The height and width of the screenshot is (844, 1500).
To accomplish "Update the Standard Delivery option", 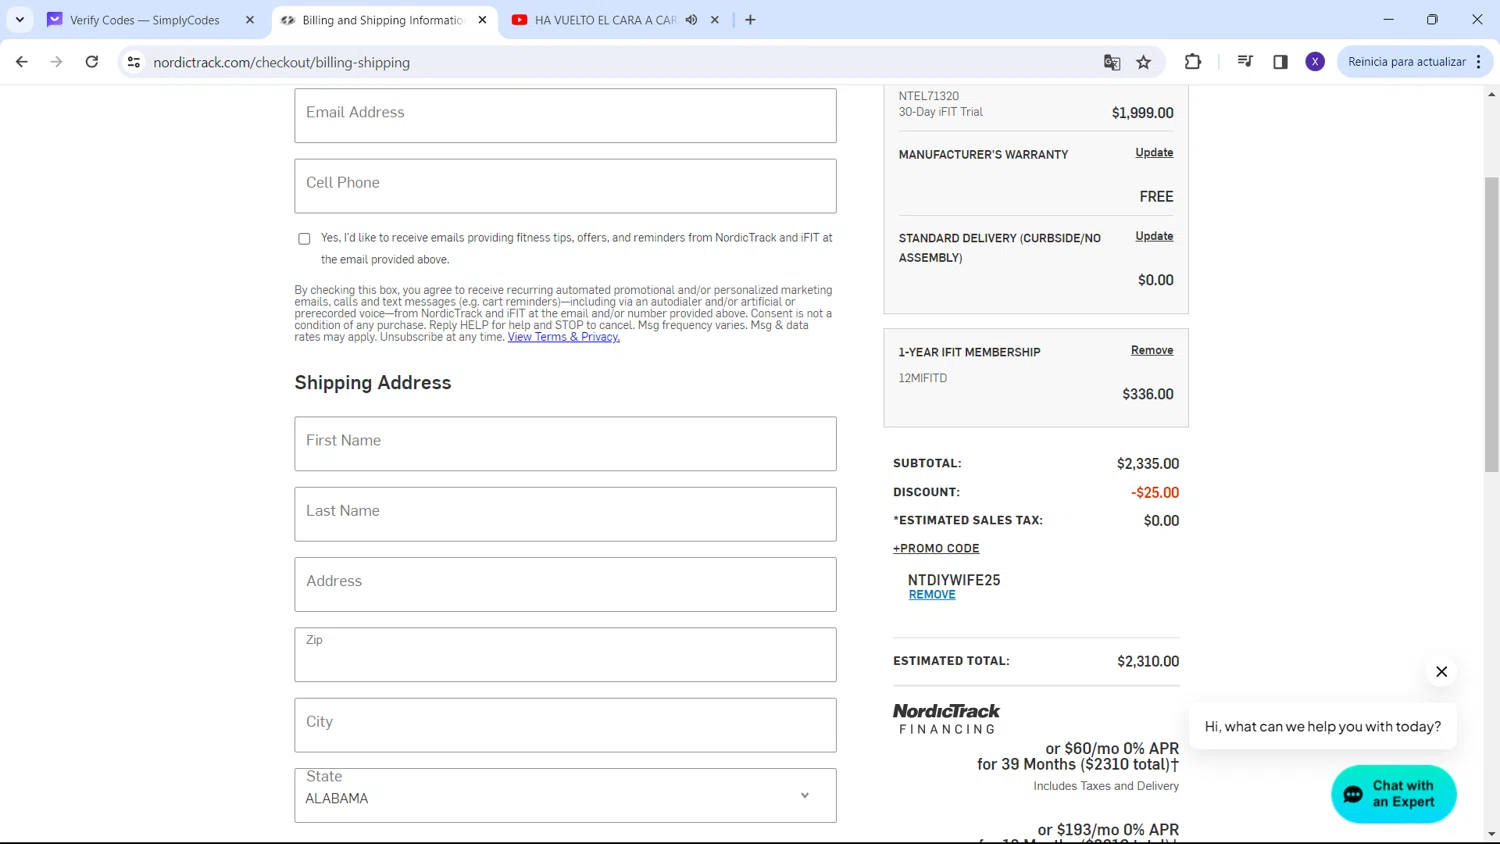I will 1154,237.
